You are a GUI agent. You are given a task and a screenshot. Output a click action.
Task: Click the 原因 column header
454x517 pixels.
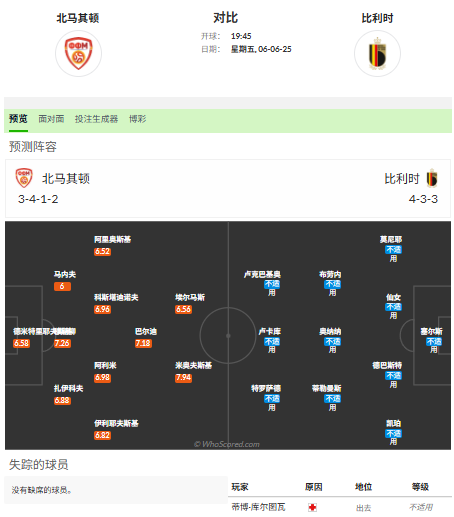pyautogui.click(x=314, y=487)
